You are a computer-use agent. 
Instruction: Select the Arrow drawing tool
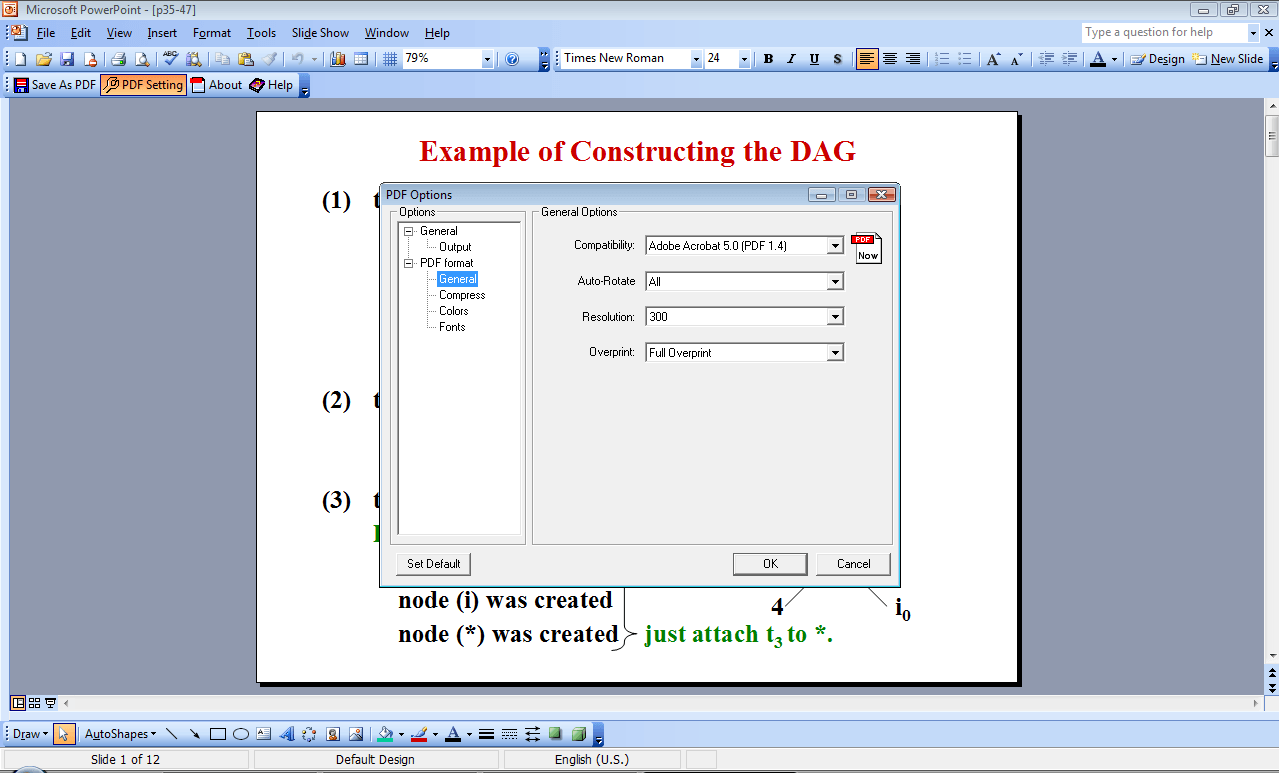pyautogui.click(x=194, y=734)
